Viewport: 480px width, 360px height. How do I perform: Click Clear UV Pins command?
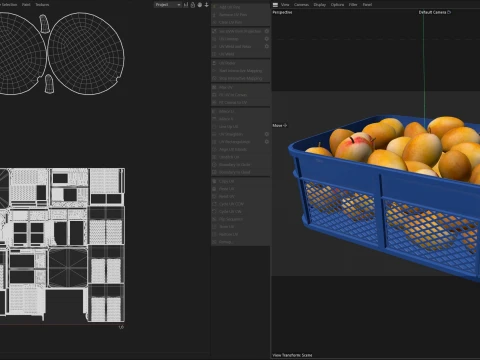coord(241,22)
